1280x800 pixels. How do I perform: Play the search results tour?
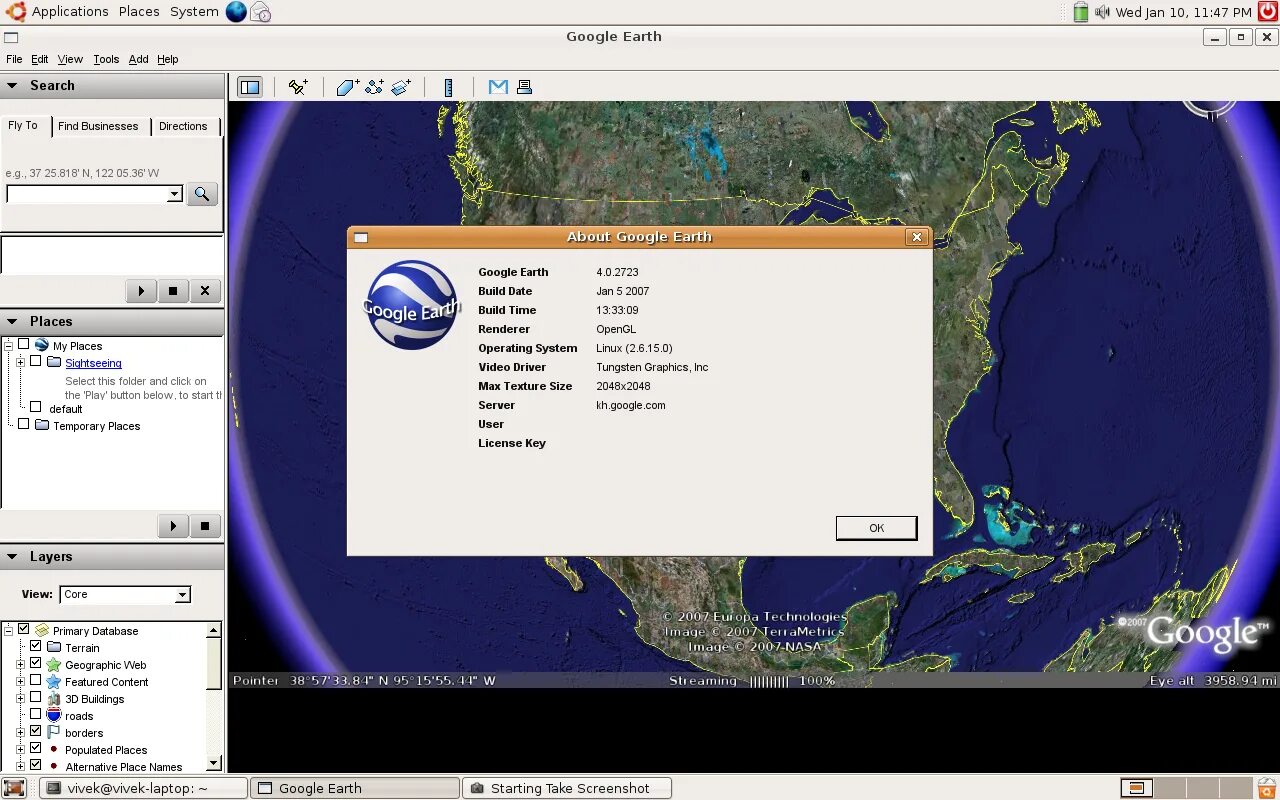point(141,291)
